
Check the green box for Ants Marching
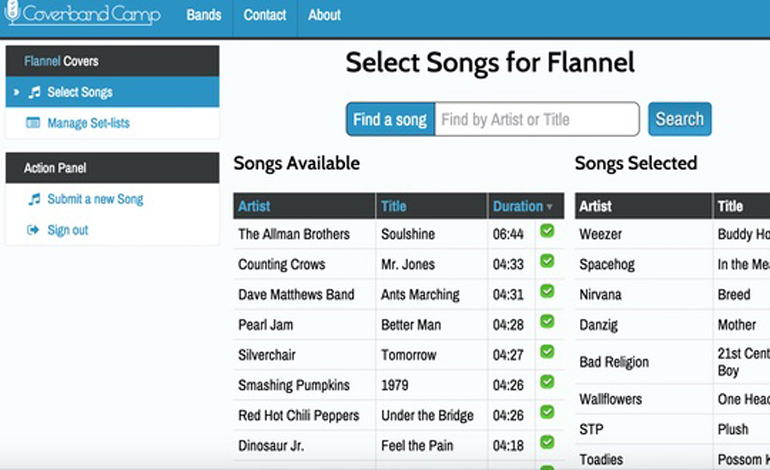[x=547, y=291]
